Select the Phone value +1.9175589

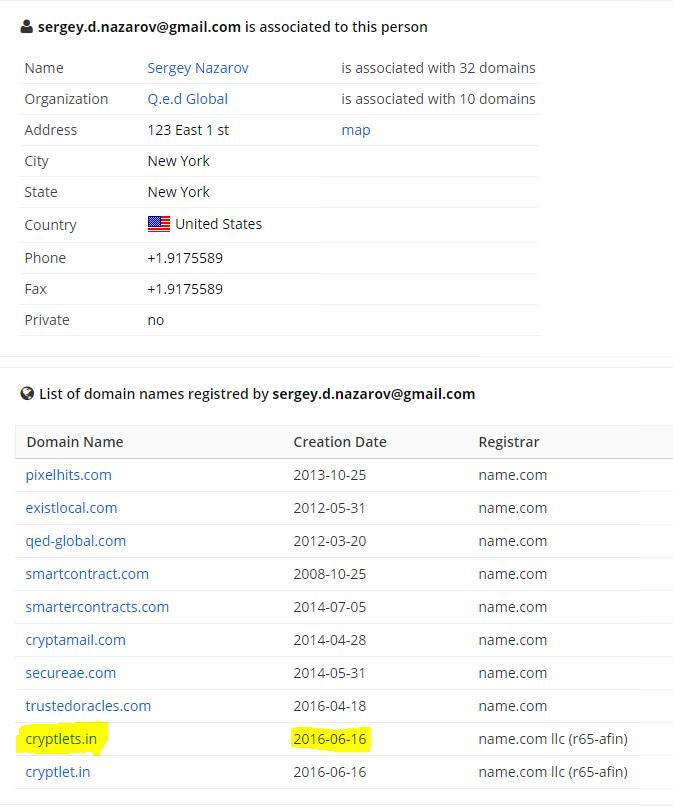click(185, 258)
